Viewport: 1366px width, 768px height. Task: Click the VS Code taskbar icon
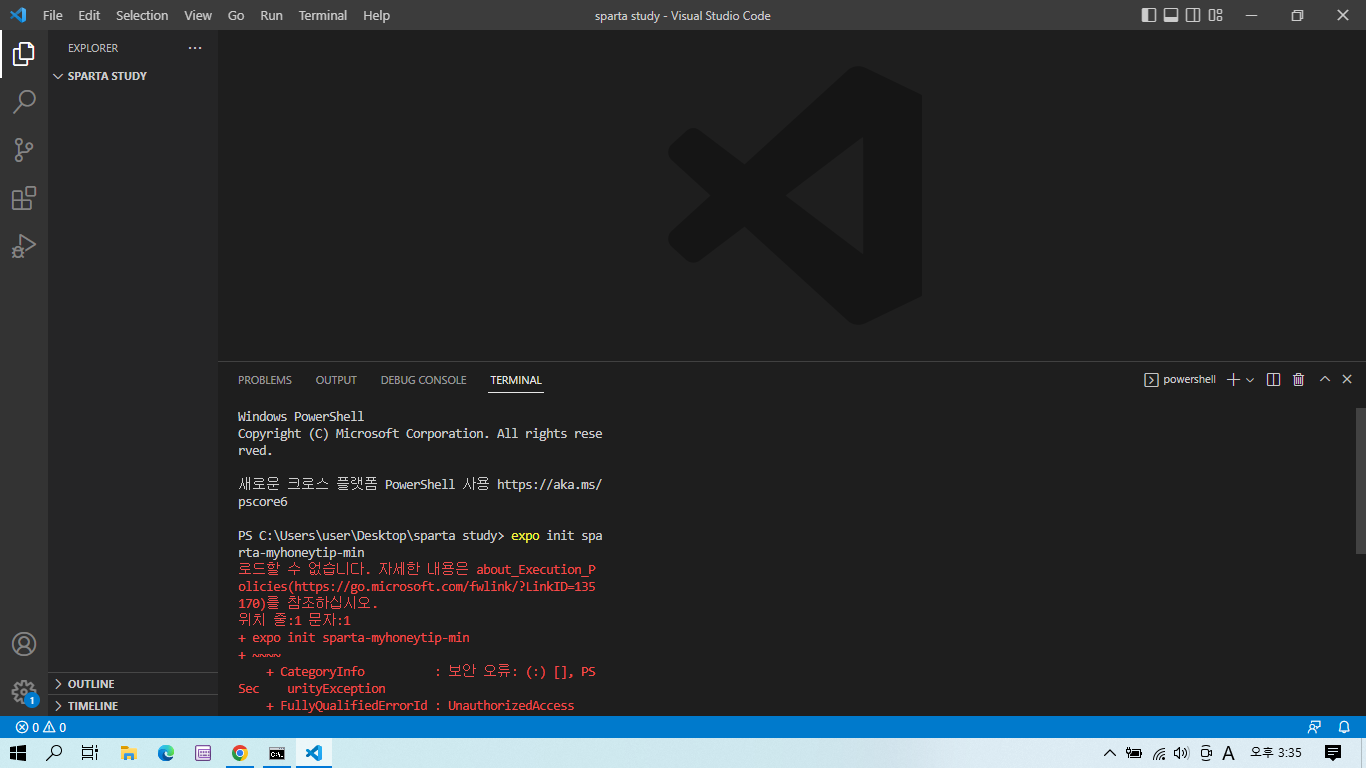tap(314, 753)
